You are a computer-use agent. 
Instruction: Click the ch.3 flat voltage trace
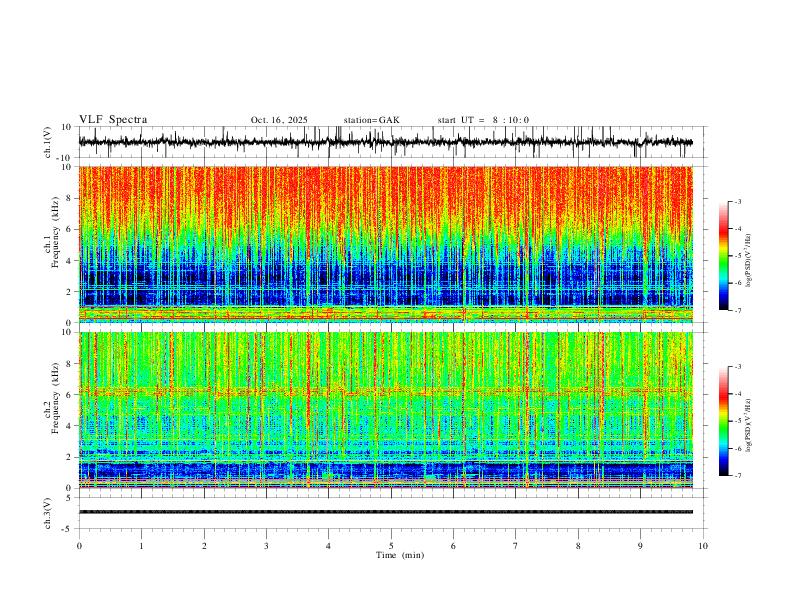(x=385, y=512)
